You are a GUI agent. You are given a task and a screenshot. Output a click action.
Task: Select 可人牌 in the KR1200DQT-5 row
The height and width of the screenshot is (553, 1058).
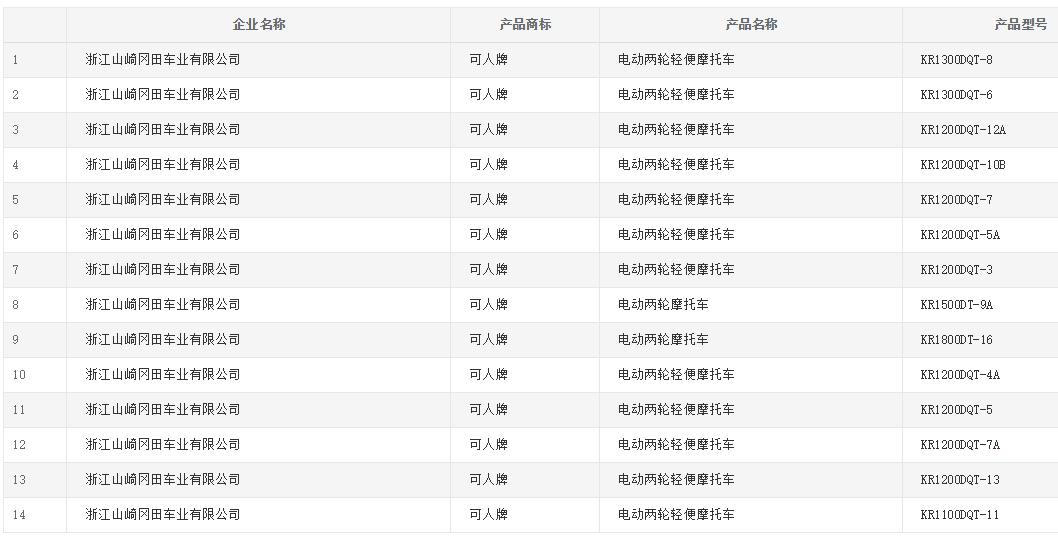[489, 411]
